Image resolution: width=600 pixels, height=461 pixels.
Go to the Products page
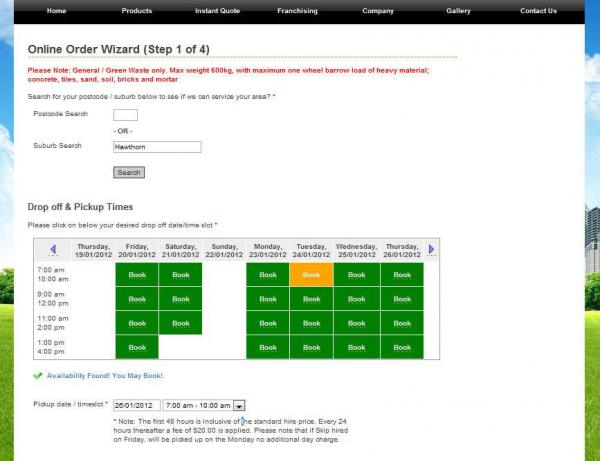137,11
